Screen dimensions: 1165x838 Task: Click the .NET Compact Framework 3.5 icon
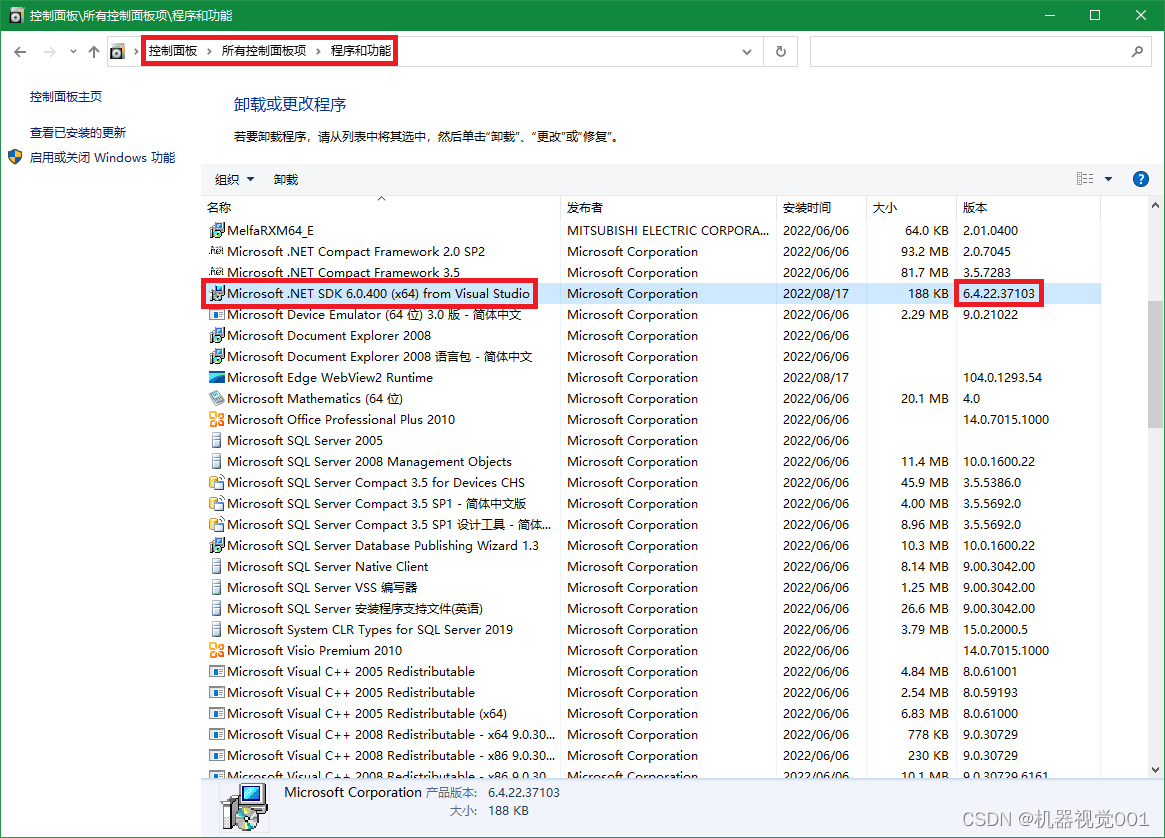[216, 272]
